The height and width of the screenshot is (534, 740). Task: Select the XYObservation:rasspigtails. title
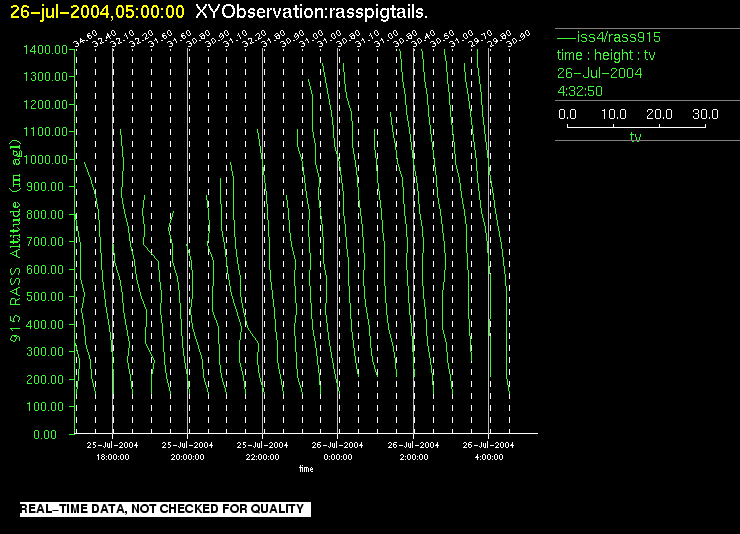311,12
